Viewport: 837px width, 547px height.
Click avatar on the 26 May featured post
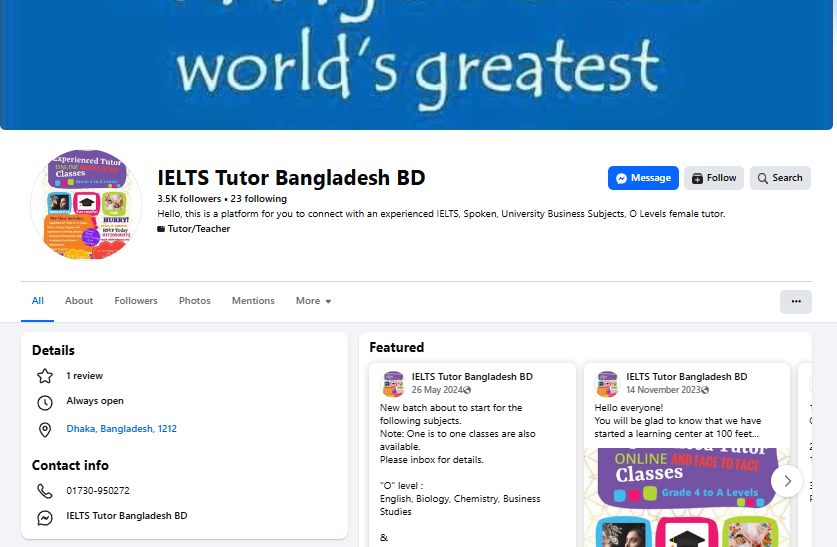(x=393, y=384)
